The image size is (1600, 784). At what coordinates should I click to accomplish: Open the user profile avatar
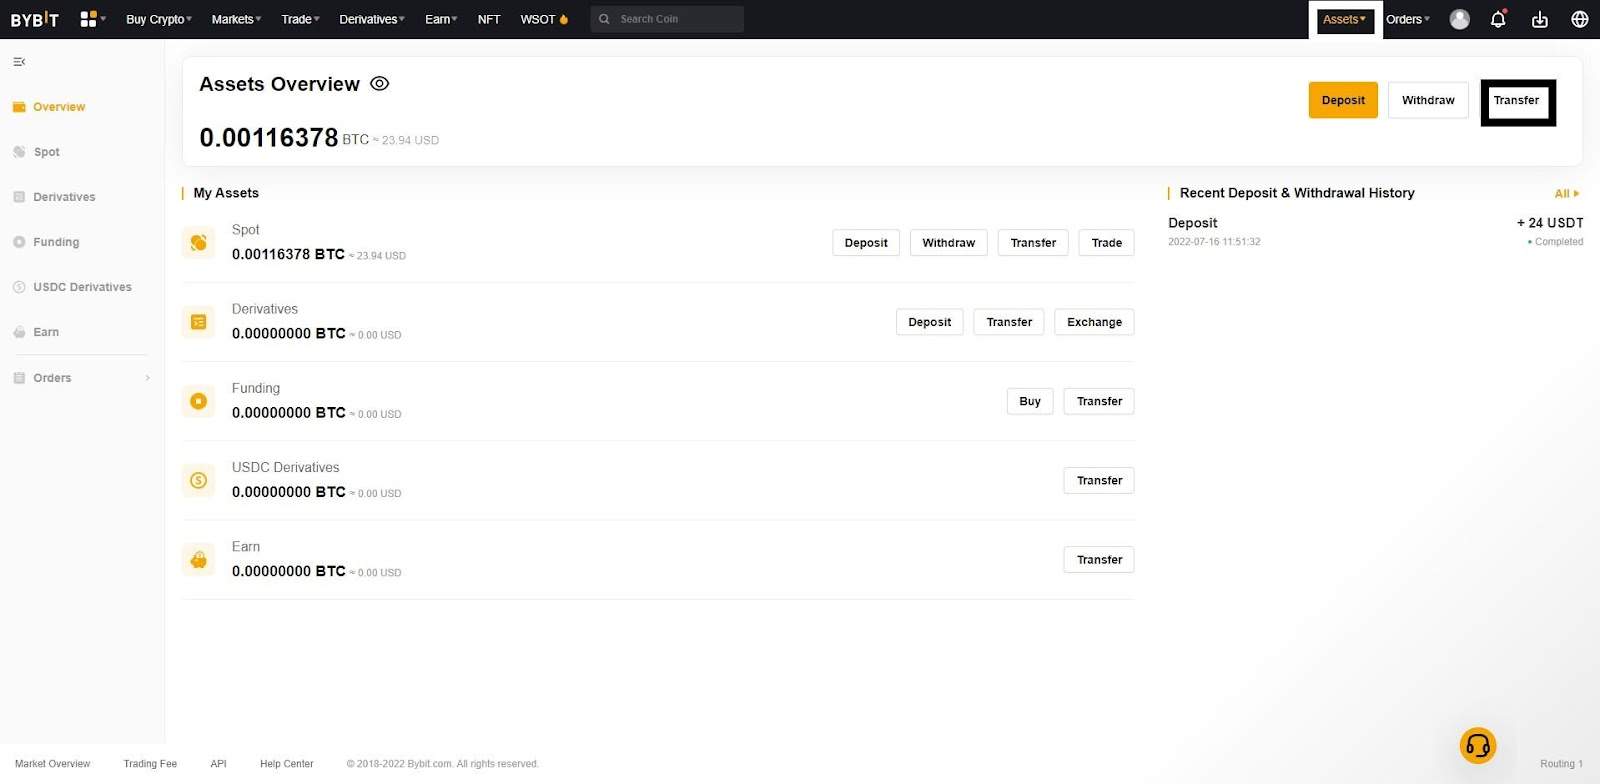1460,19
